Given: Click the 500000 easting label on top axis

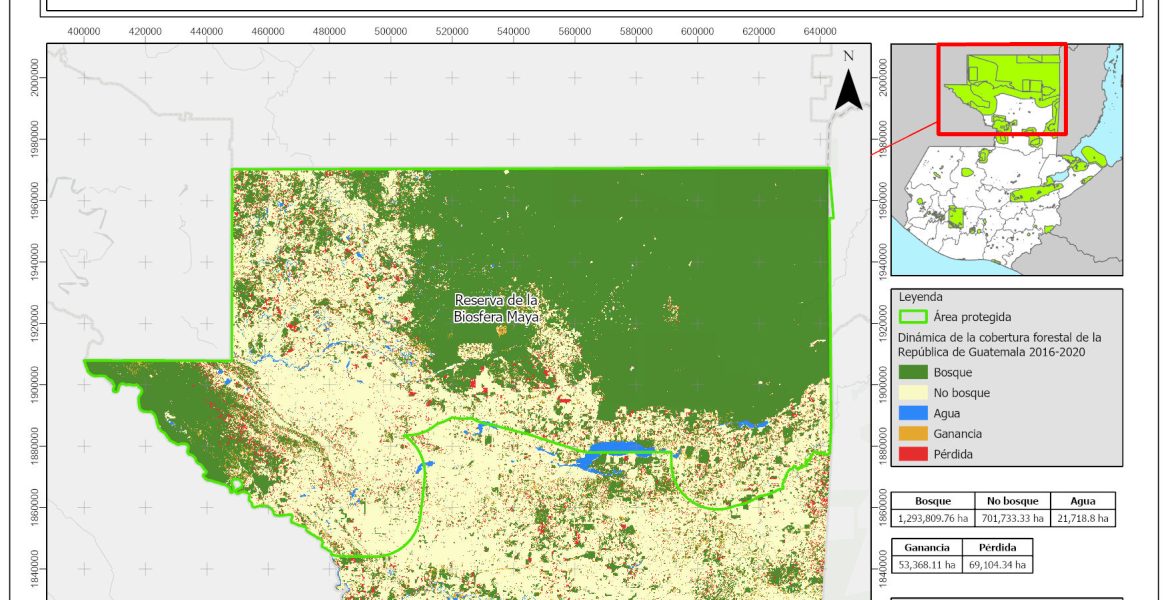Looking at the screenshot, I should click(x=391, y=32).
